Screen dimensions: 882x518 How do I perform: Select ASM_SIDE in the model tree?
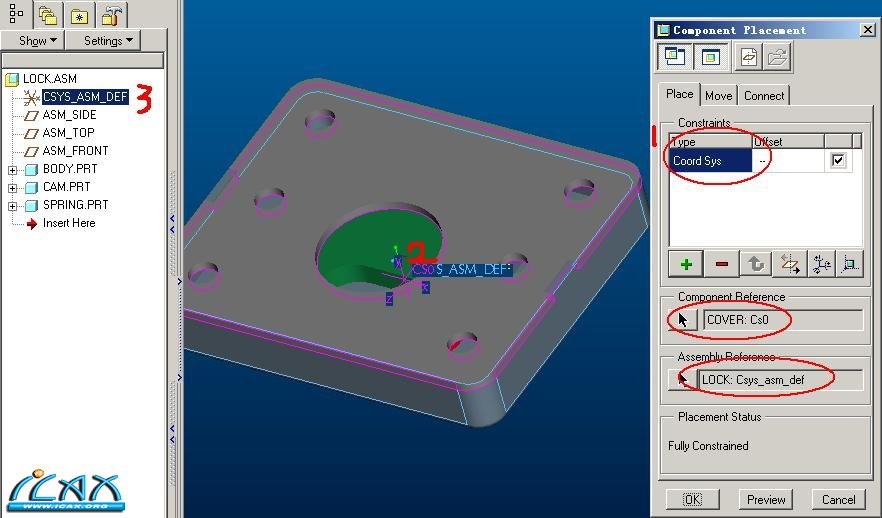pyautogui.click(x=69, y=115)
